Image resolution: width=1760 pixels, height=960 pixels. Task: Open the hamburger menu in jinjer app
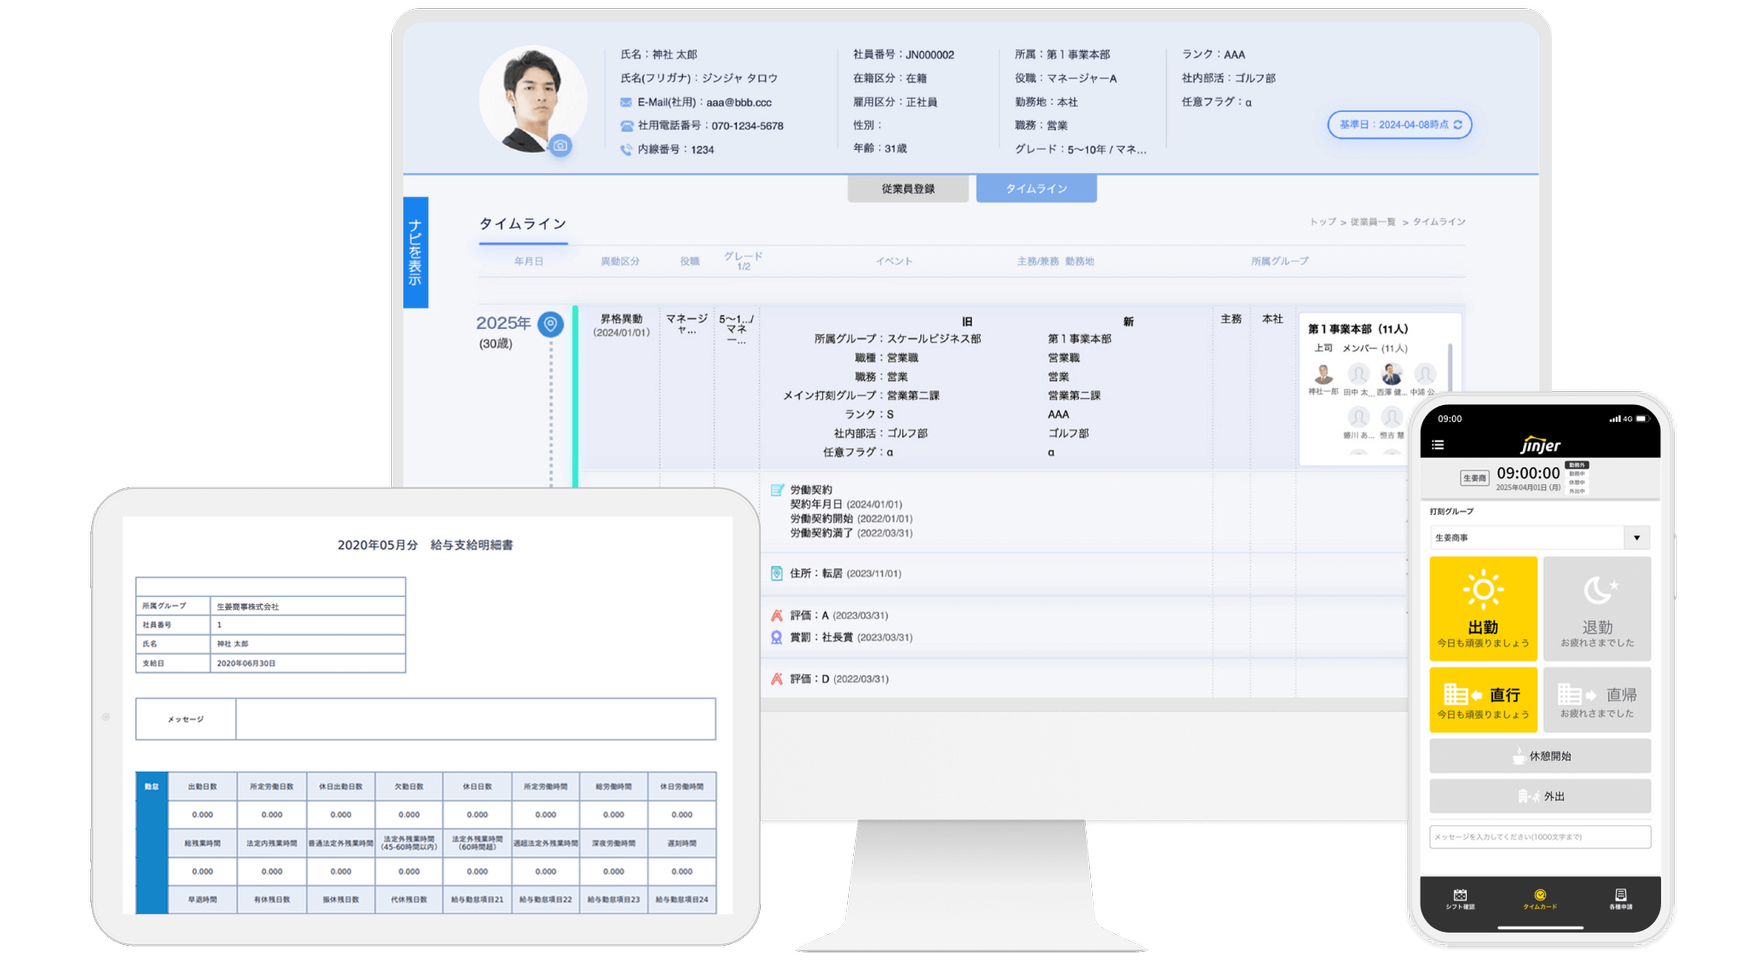tap(1438, 445)
